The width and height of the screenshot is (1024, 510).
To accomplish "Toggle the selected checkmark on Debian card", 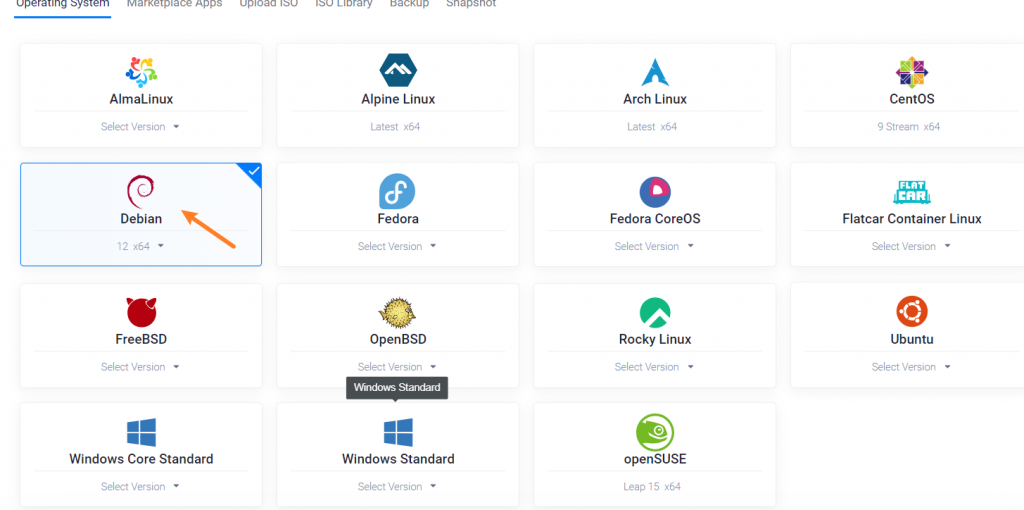I will pos(253,172).
